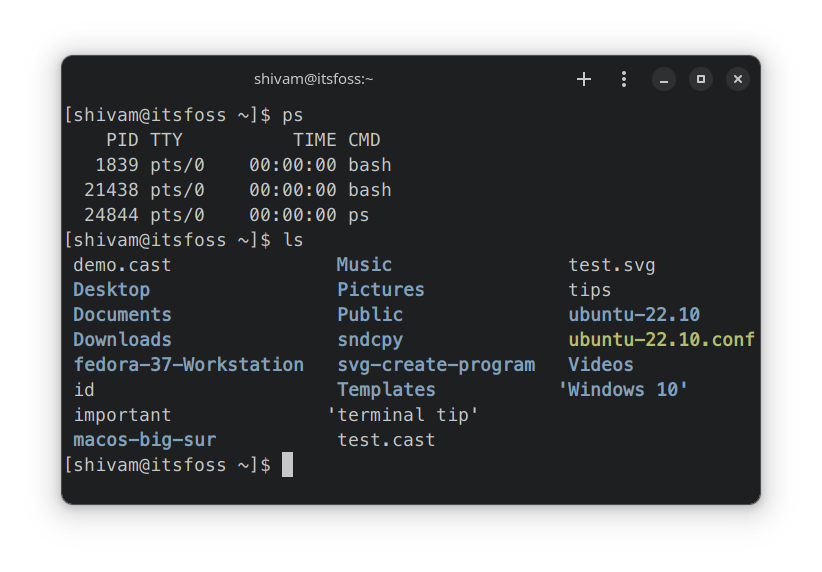This screenshot has height=572, width=822.
Task: Minimize the terminal window
Action: tap(664, 79)
